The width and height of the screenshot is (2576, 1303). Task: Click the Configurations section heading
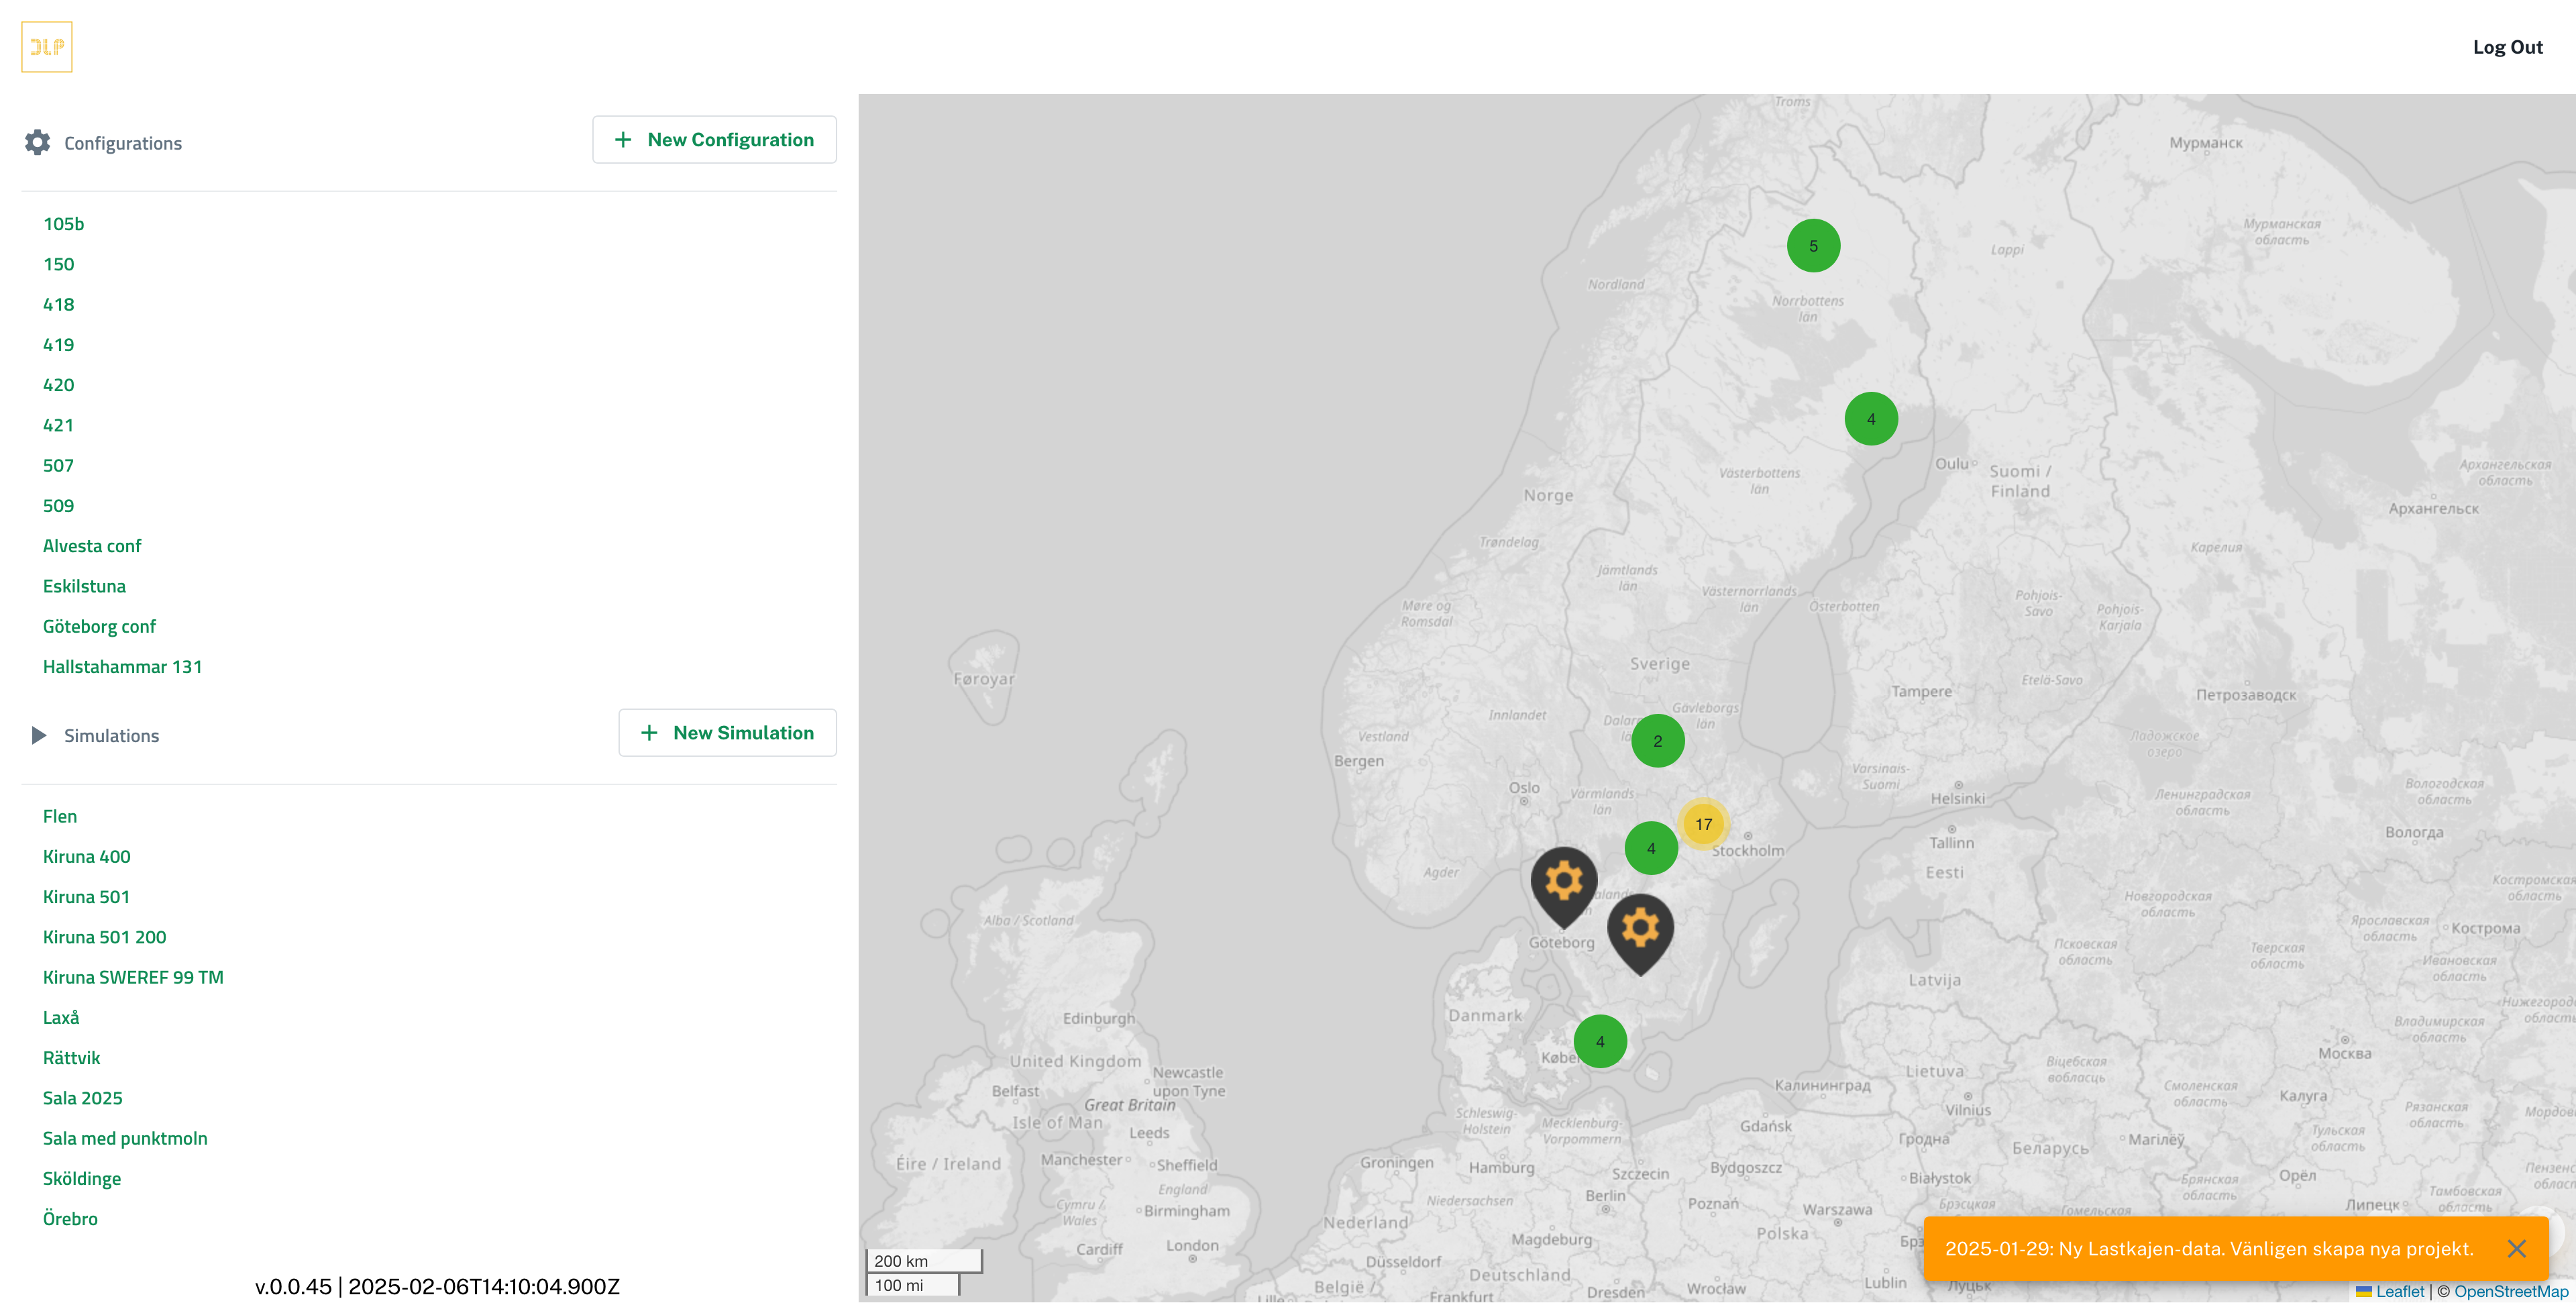click(123, 143)
